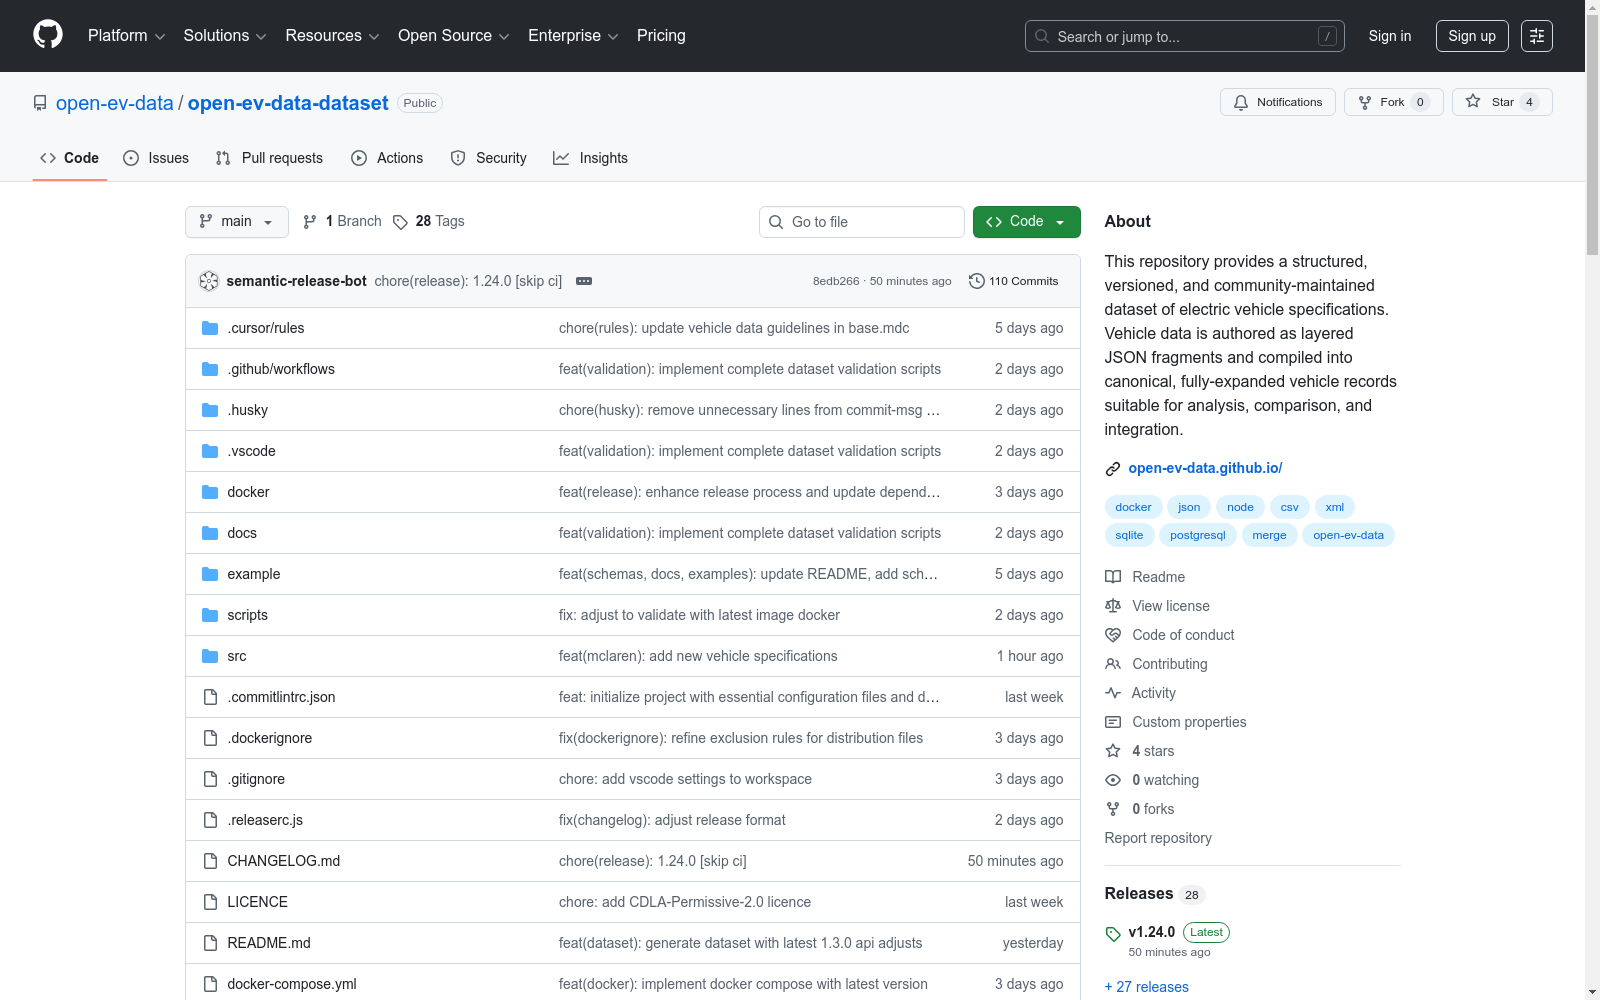Expand the green Code dropdown
The image size is (1600, 1000).
(1027, 222)
